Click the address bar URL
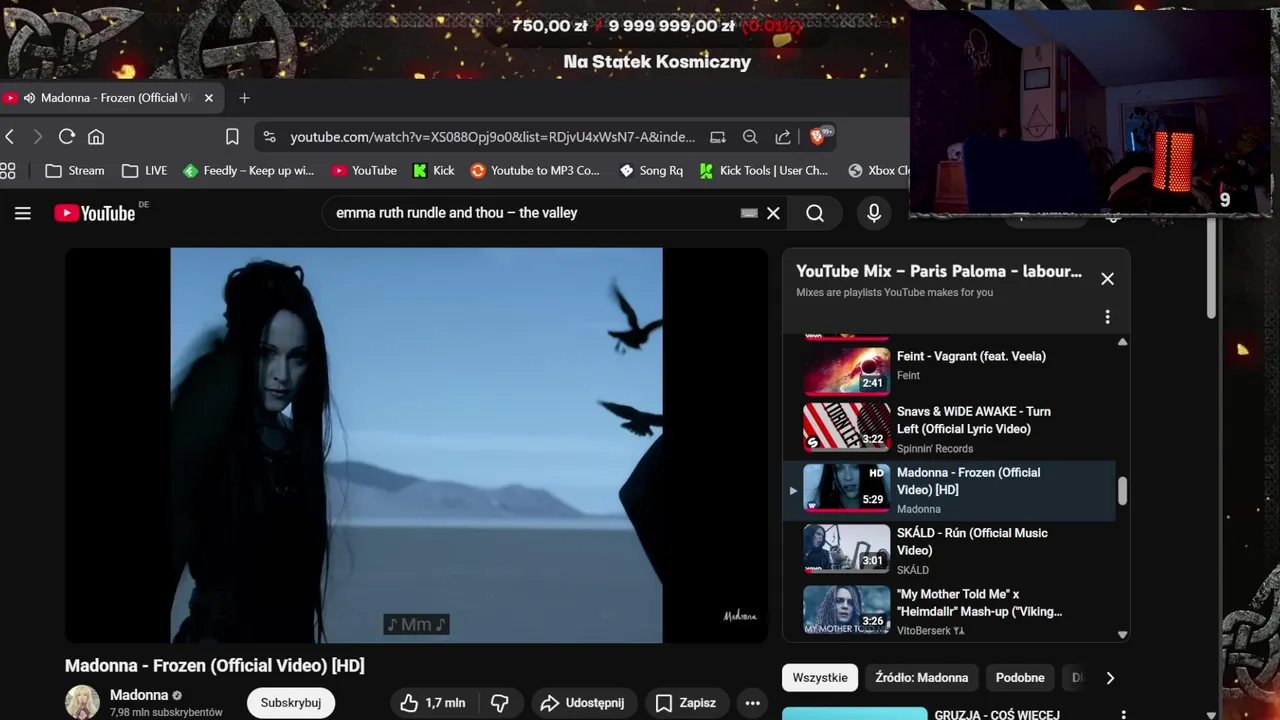This screenshot has height=720, width=1280. 492,137
